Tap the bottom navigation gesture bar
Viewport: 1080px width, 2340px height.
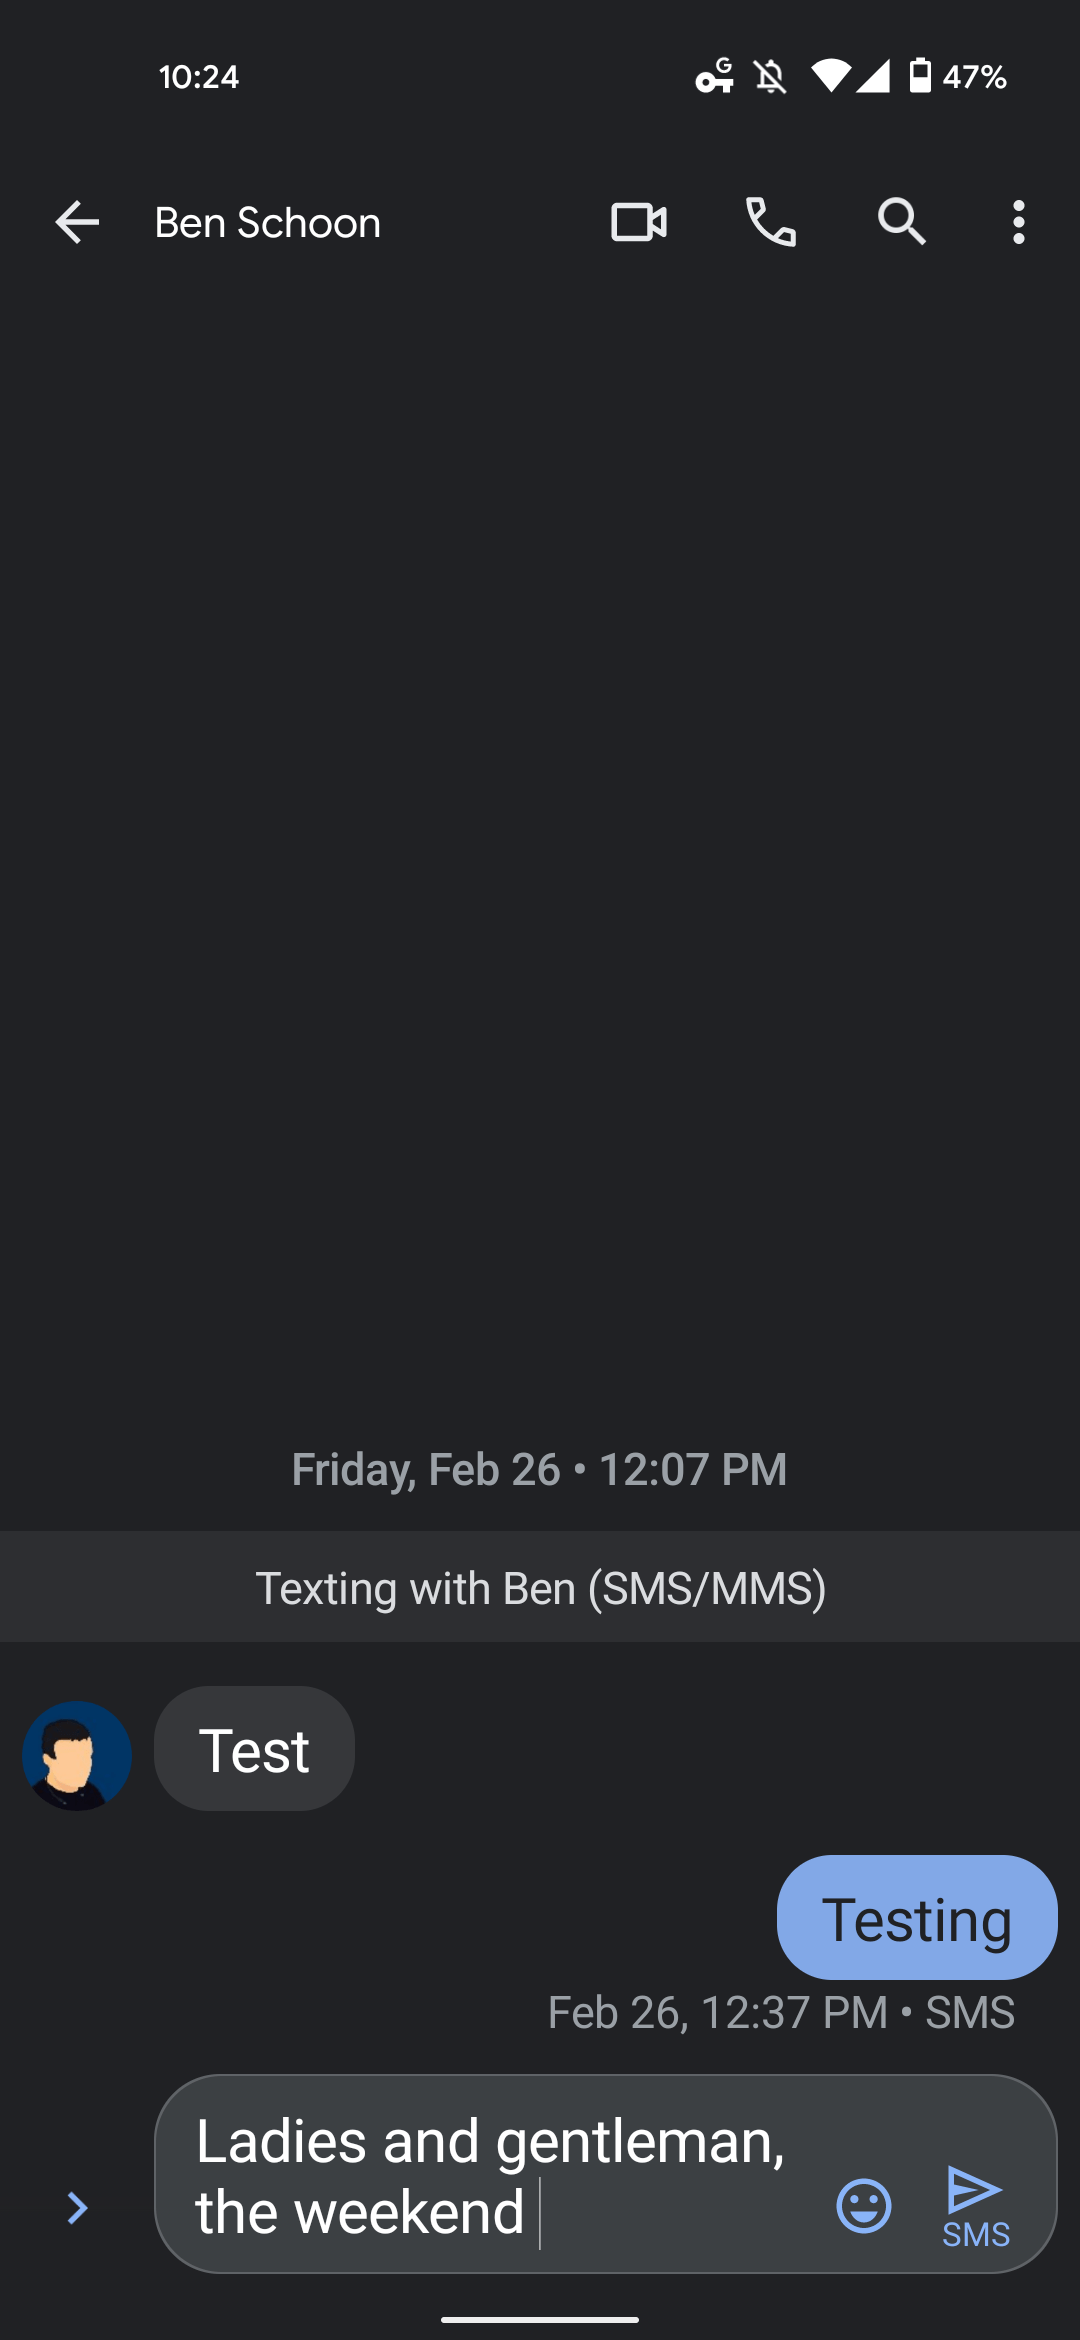pos(540,2319)
